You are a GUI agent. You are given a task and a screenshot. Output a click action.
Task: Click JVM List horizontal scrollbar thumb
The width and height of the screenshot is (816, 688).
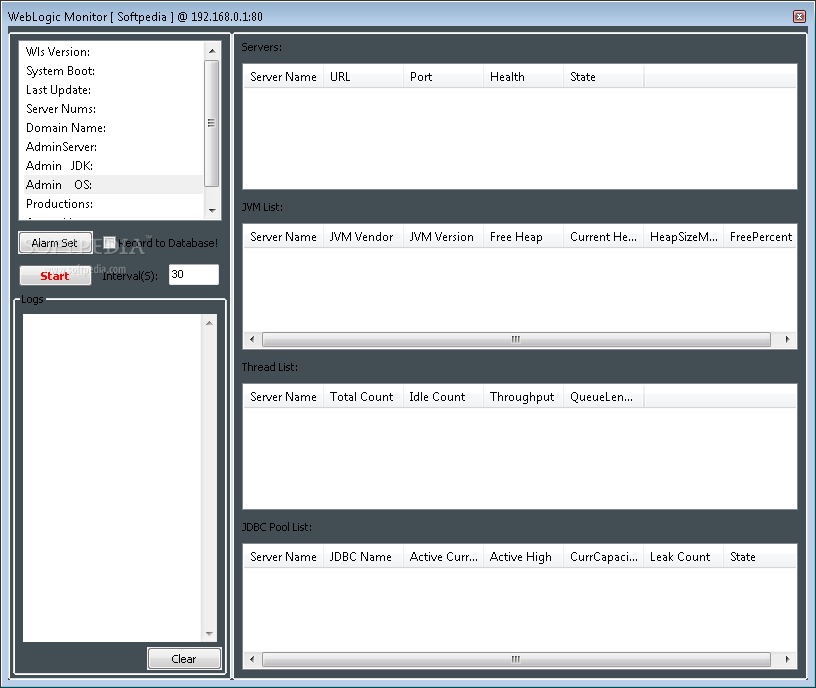tap(516, 339)
